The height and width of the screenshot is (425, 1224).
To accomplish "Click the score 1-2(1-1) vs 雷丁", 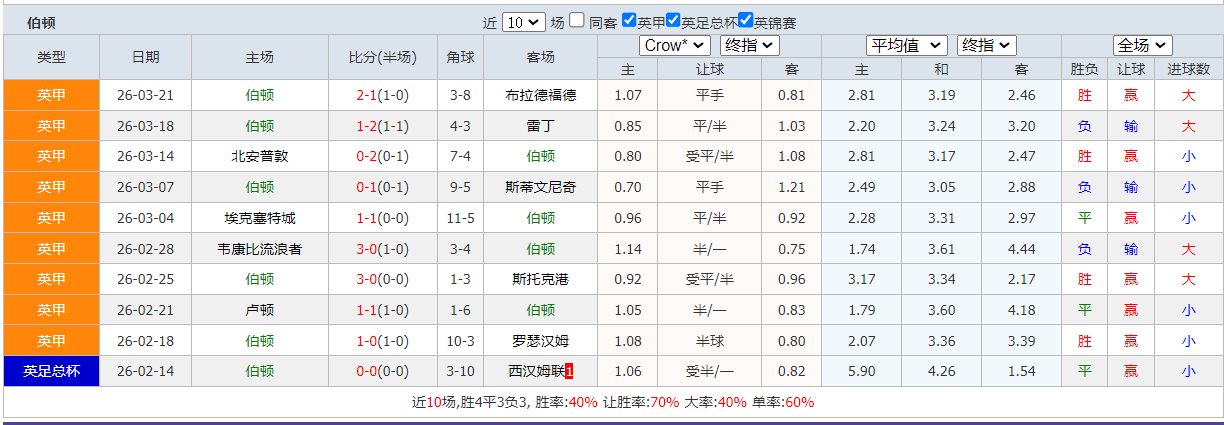I will (384, 126).
